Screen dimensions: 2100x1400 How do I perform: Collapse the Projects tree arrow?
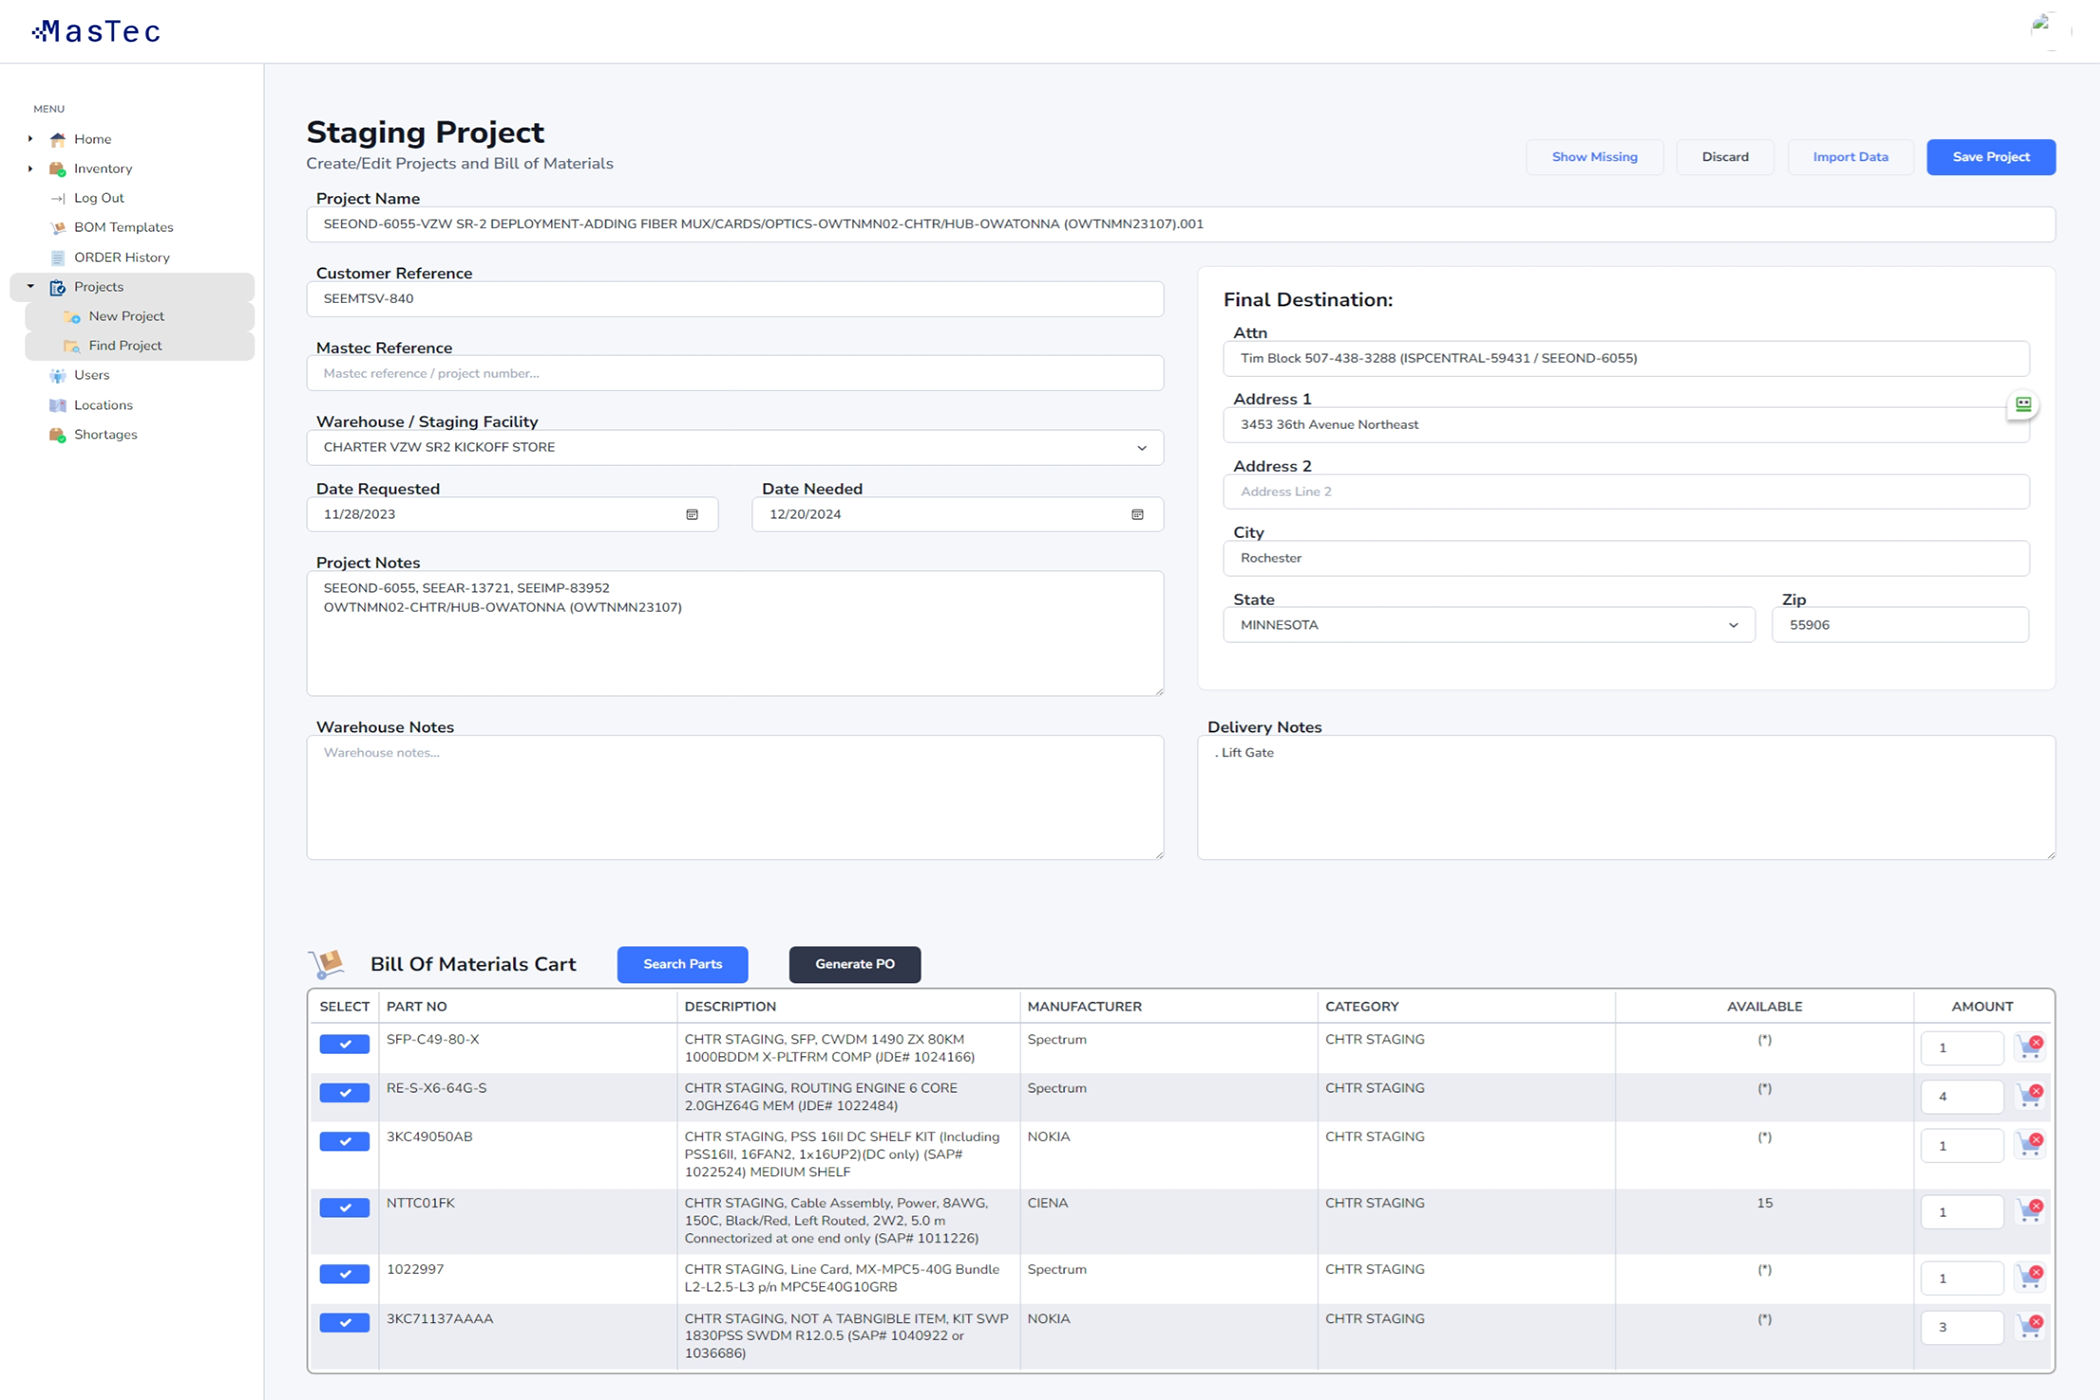pos(30,287)
